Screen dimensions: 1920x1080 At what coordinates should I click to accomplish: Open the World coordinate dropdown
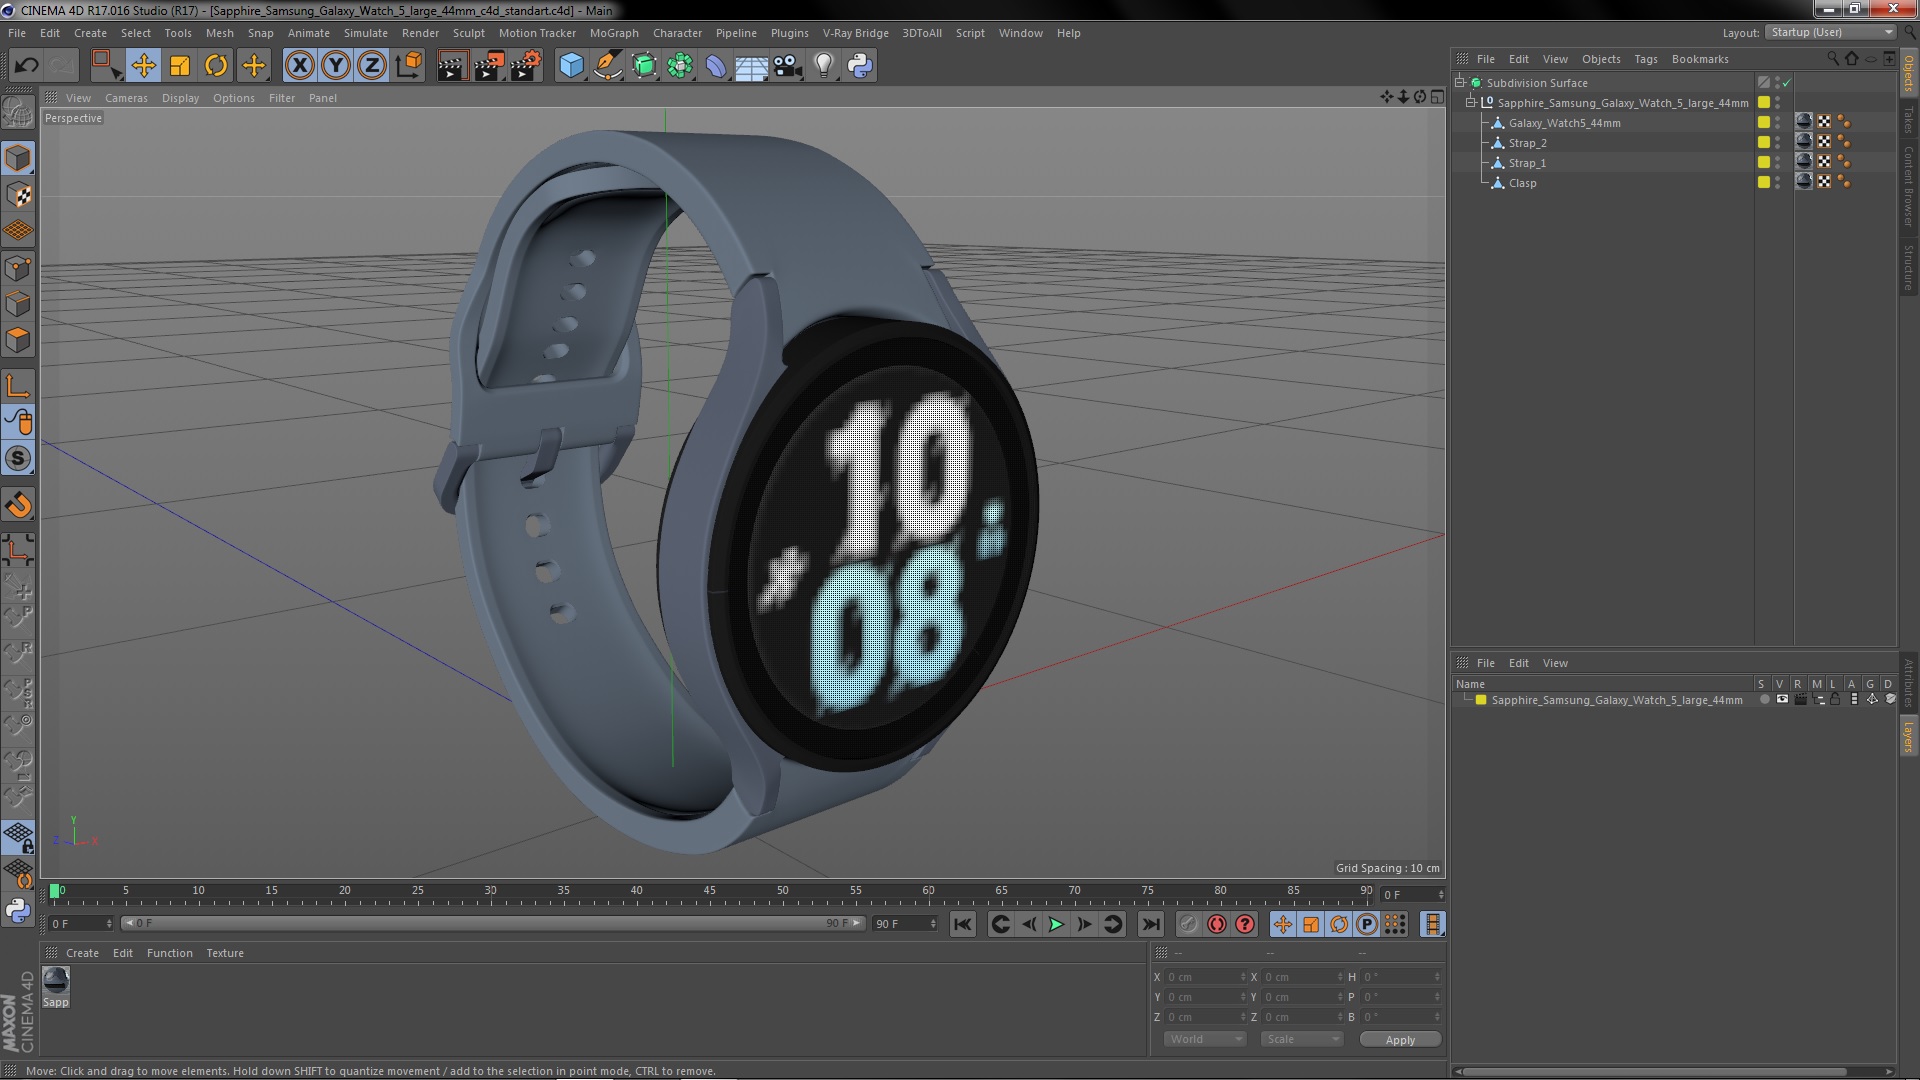point(1205,1040)
